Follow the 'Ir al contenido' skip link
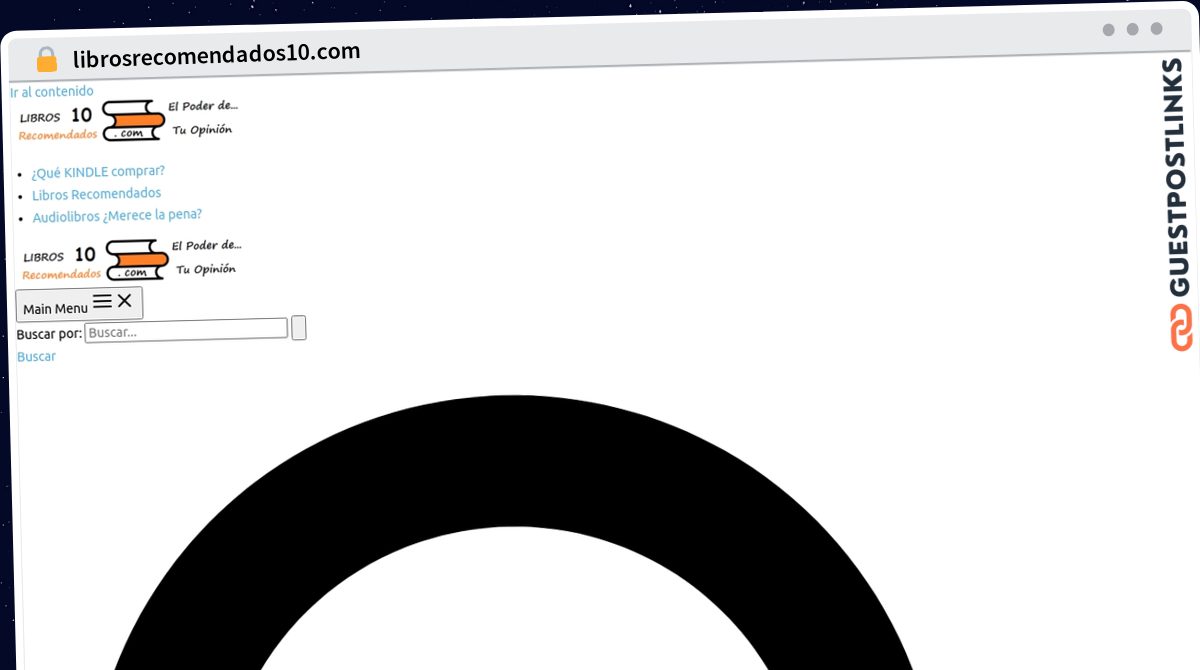Screen dimensions: 1200x670 (x=52, y=92)
